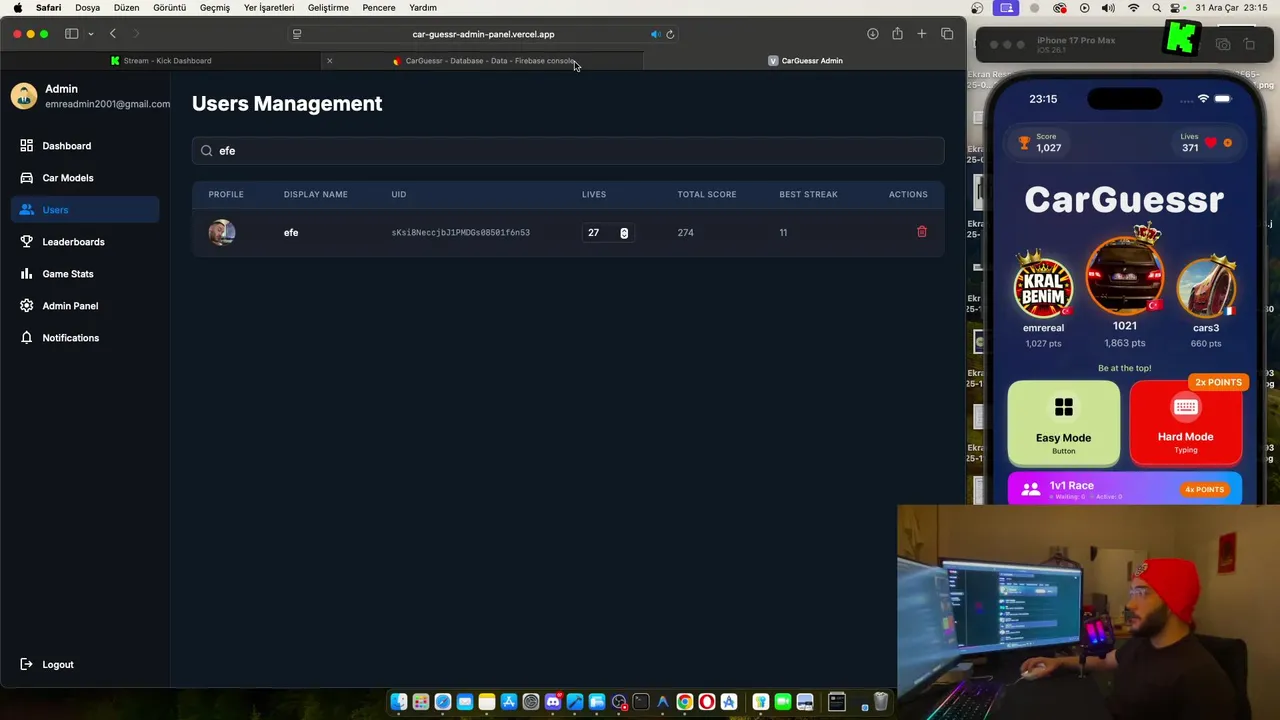This screenshot has height=720, width=1280.
Task: Tap the orange plus lives button in simulator
Action: [x=1228, y=143]
